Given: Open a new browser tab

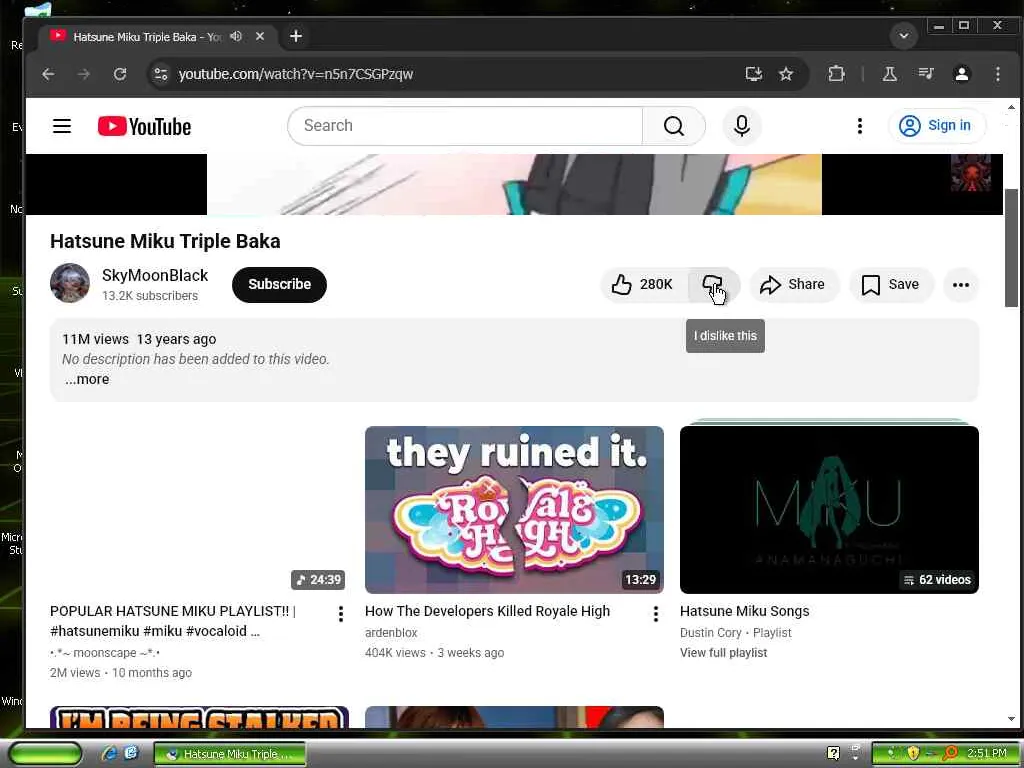Looking at the screenshot, I should pyautogui.click(x=296, y=37).
